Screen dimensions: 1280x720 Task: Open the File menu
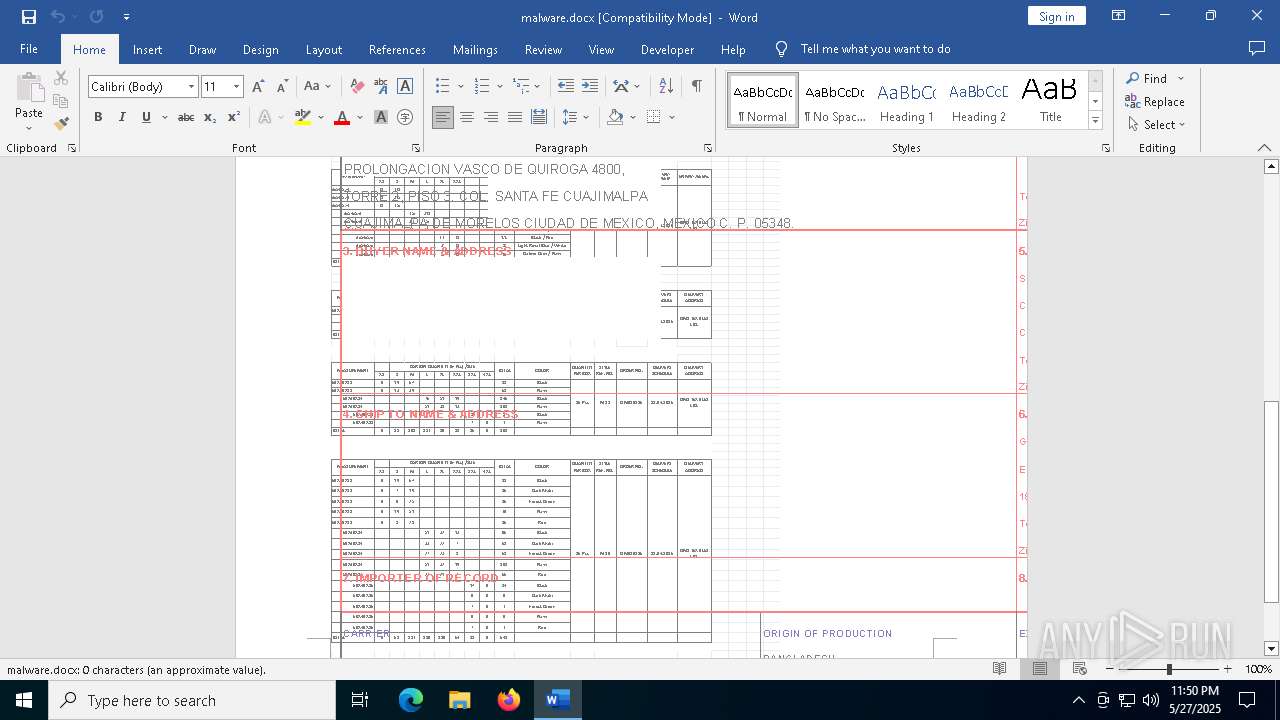tap(29, 49)
